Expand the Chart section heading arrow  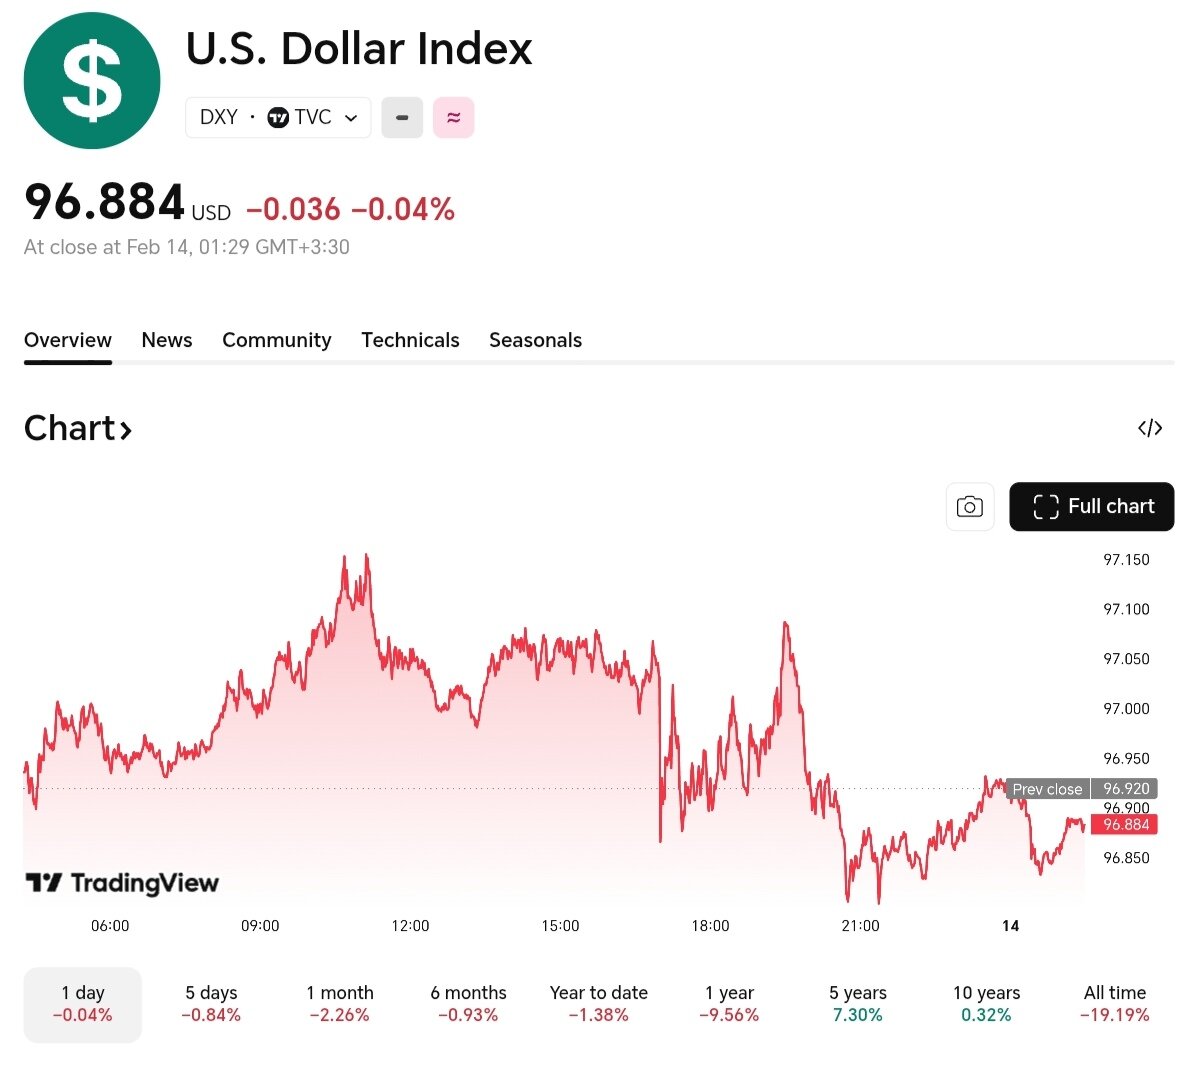[x=126, y=430]
